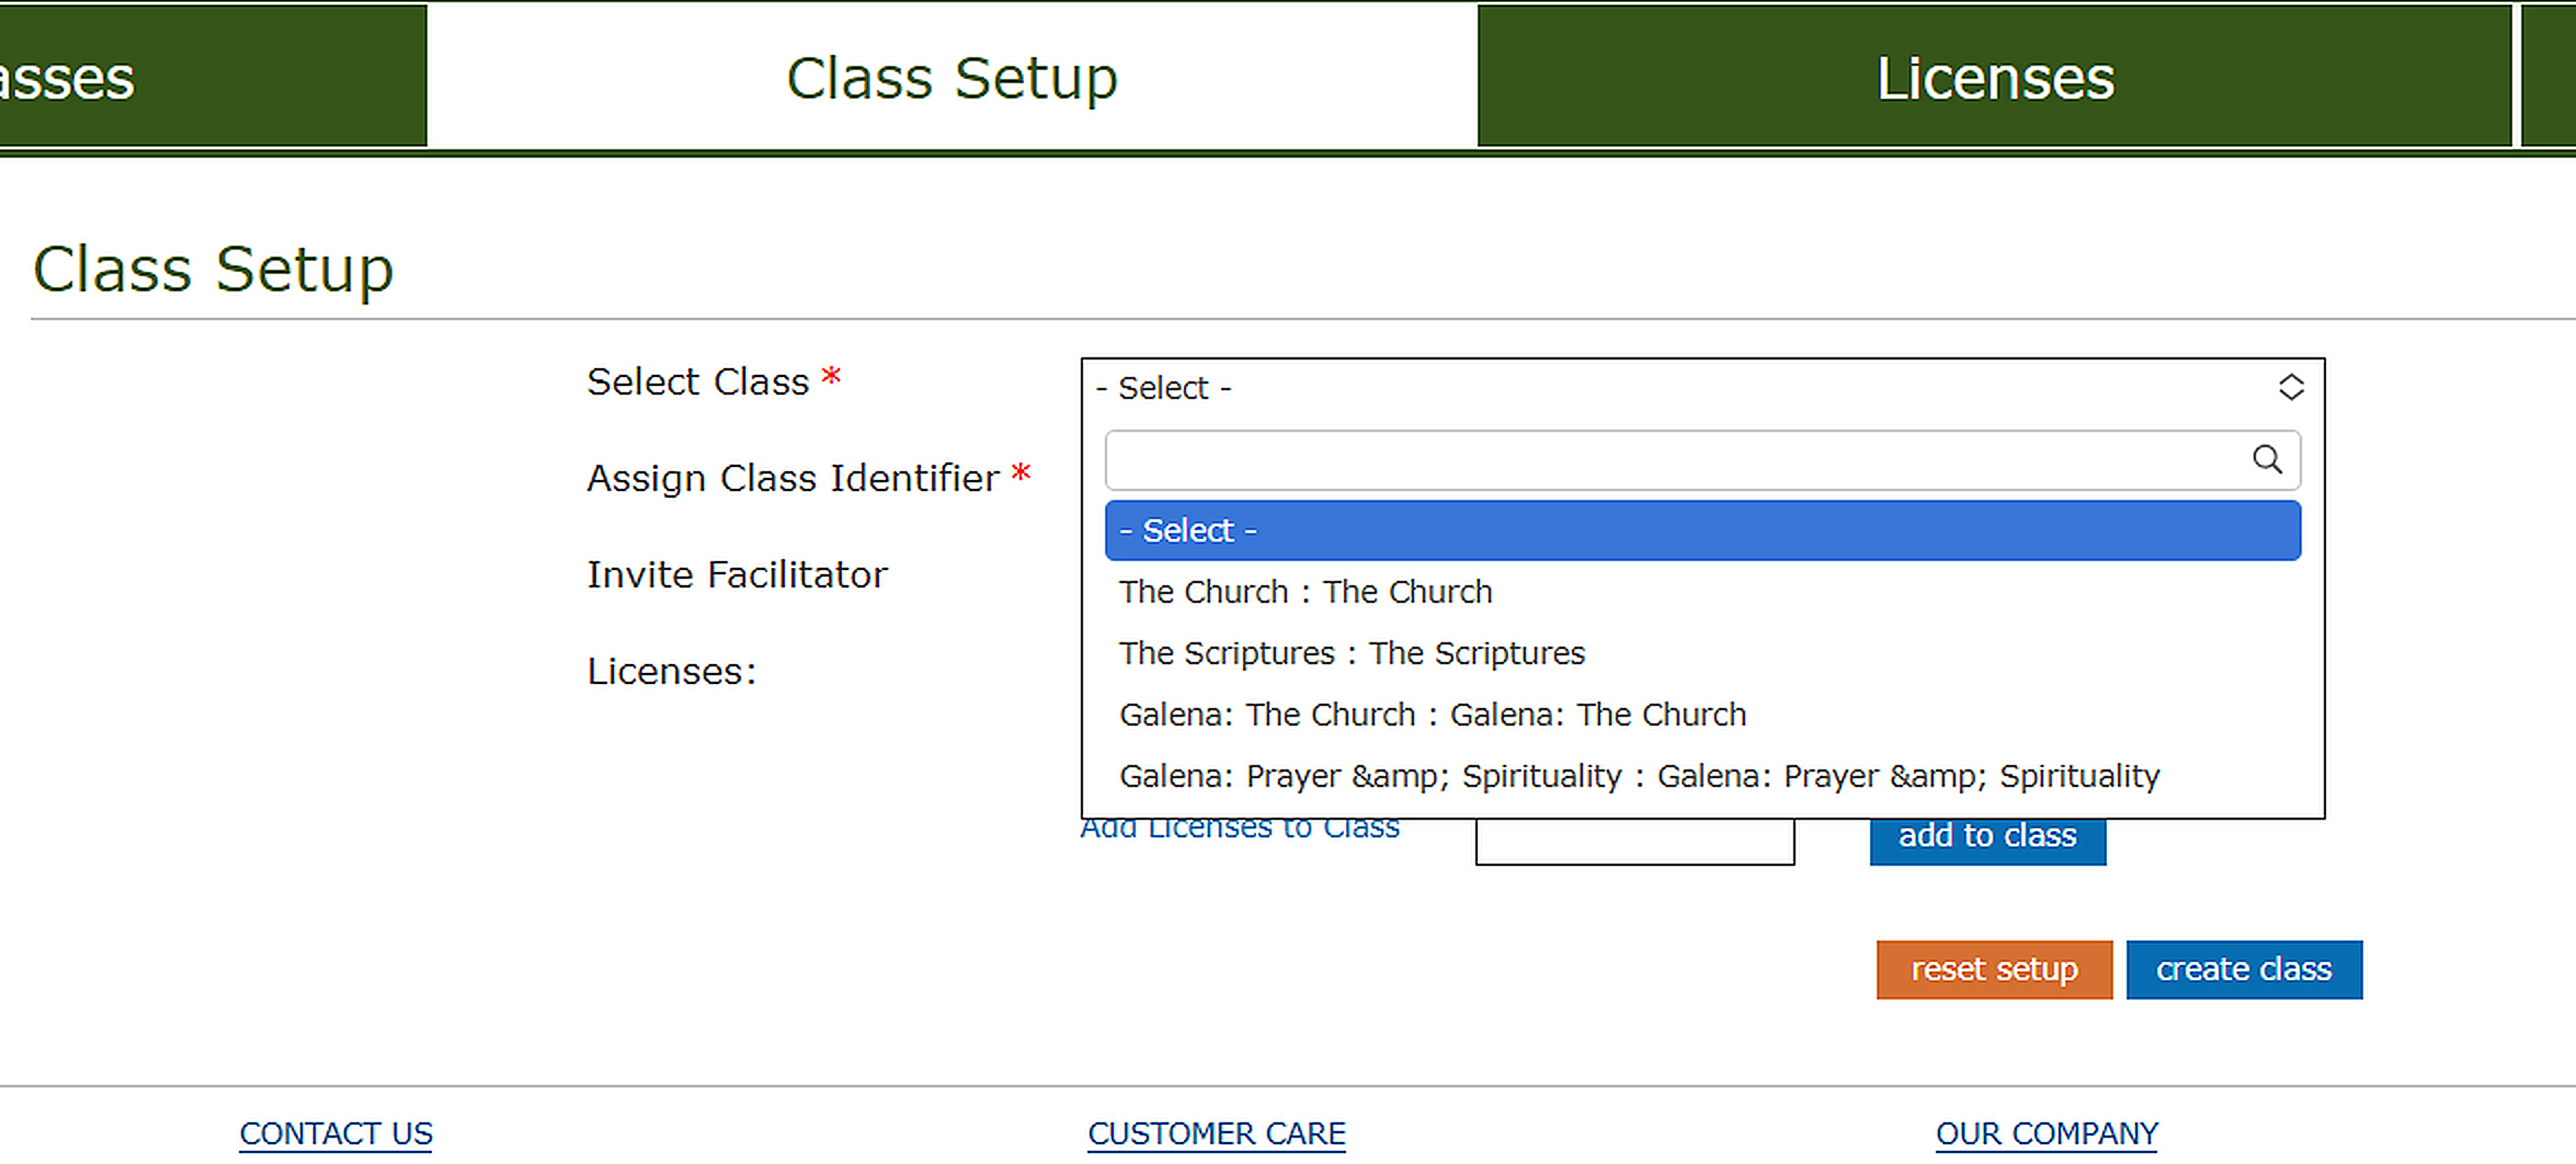The image size is (2576, 1164).
Task: Click the CONTACT US link
Action: pyautogui.click(x=336, y=1133)
